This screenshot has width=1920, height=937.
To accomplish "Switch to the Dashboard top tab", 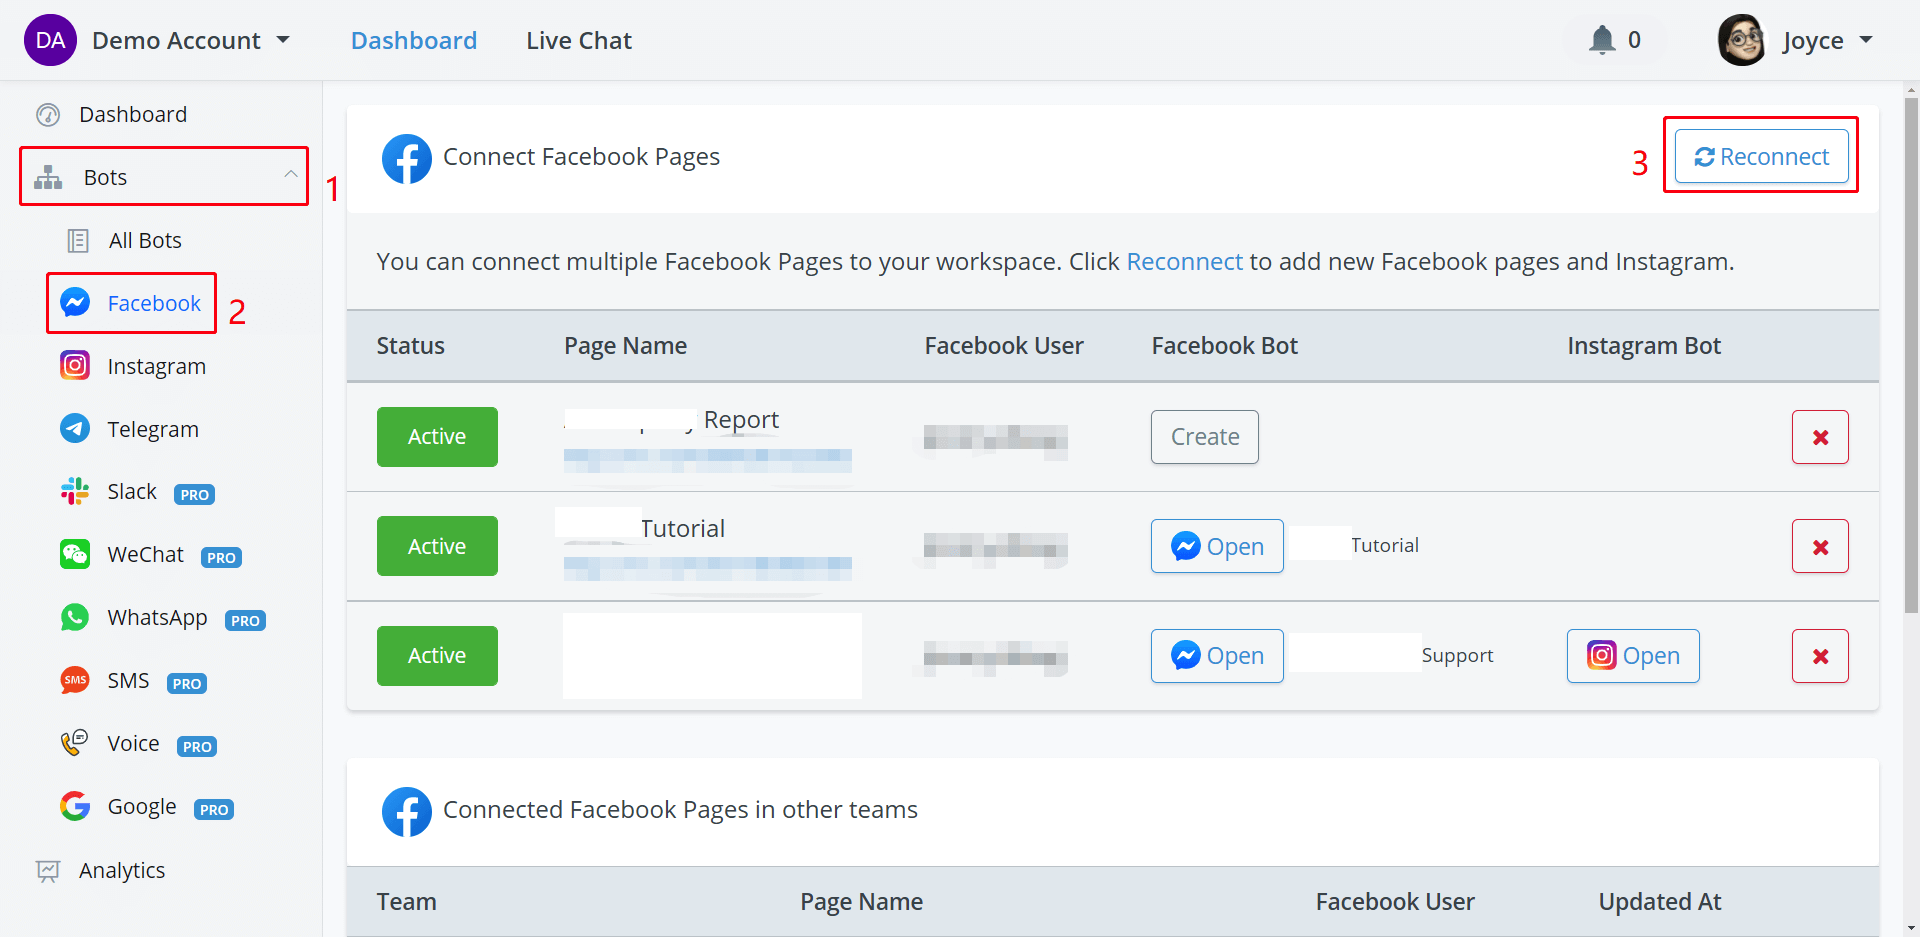I will (x=414, y=40).
